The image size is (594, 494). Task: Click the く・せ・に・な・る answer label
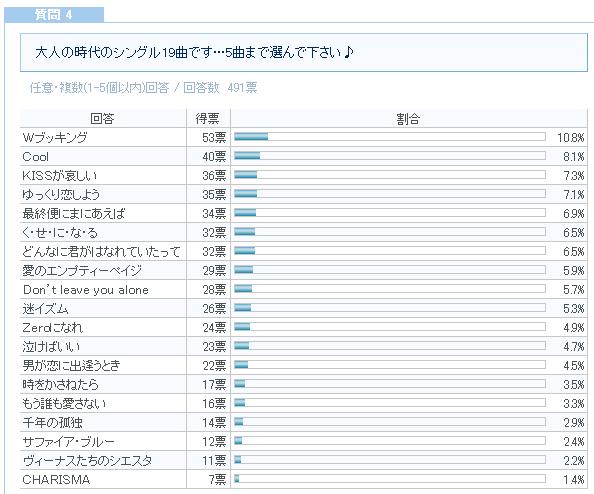[60, 233]
